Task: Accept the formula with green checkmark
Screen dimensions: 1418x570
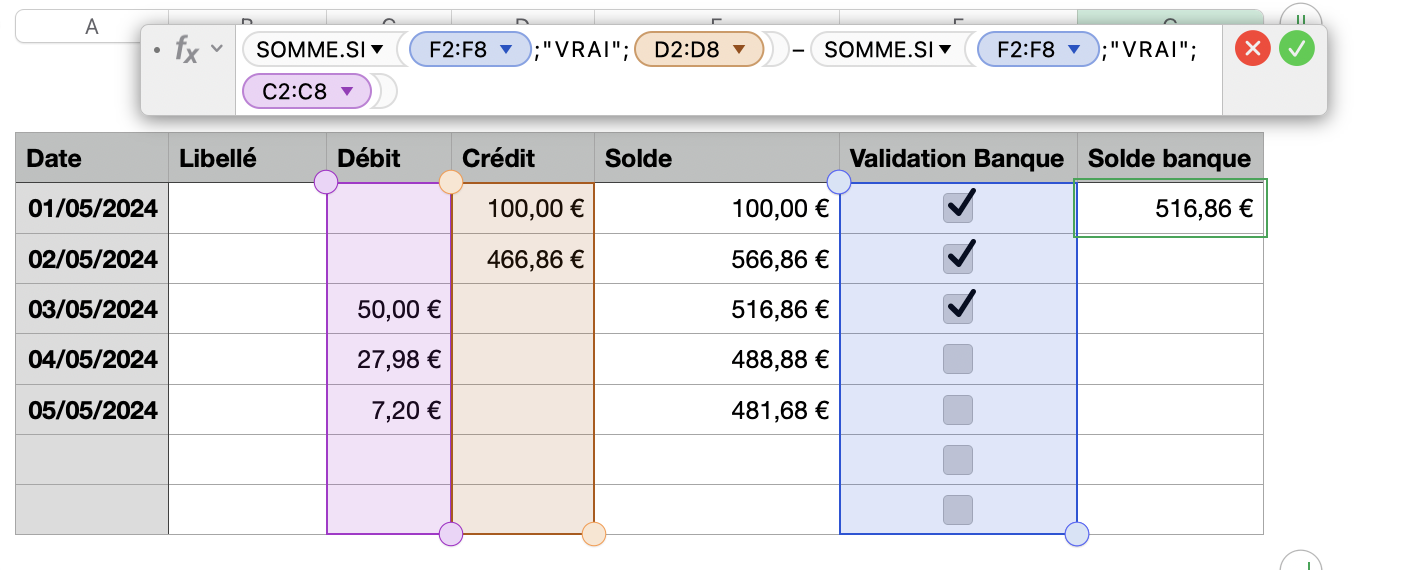Action: click(1296, 48)
